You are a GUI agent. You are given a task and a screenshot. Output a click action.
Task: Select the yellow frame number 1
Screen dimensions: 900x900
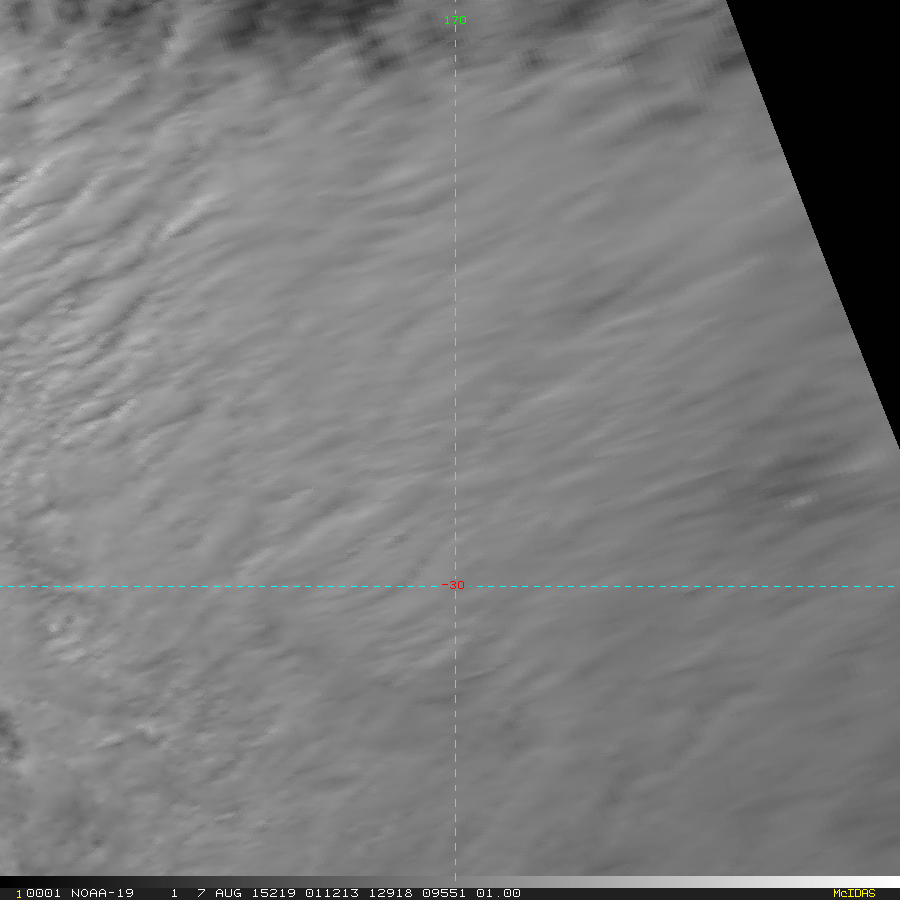pyautogui.click(x=18, y=894)
